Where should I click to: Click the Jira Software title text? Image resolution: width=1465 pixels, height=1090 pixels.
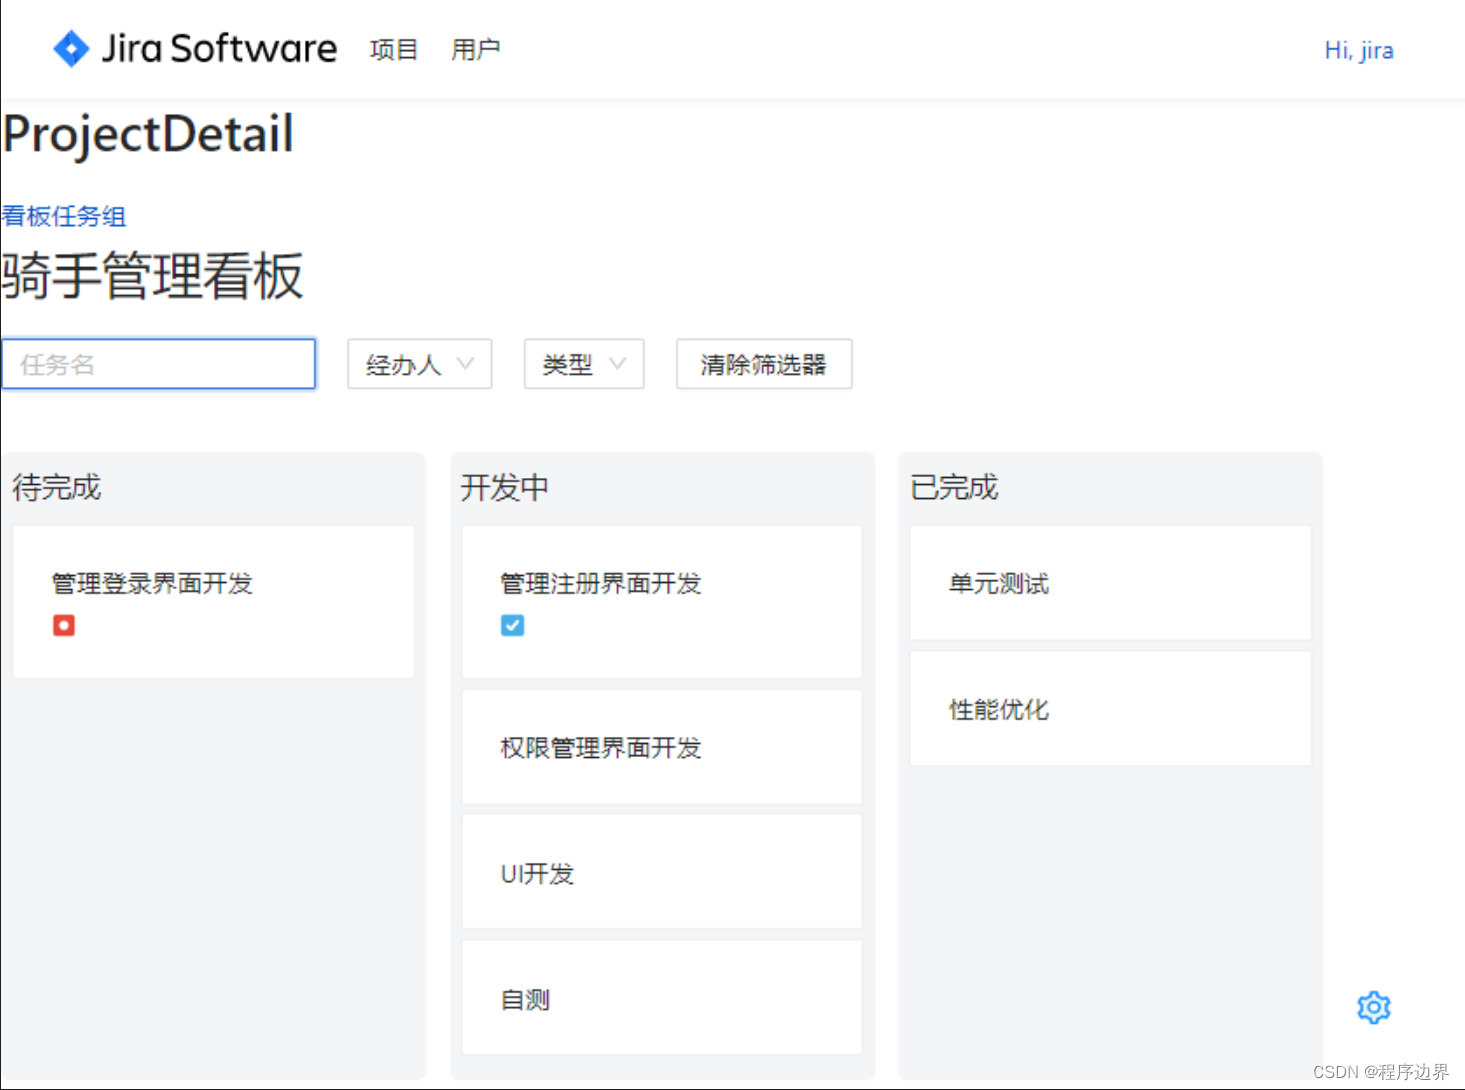pyautogui.click(x=220, y=48)
